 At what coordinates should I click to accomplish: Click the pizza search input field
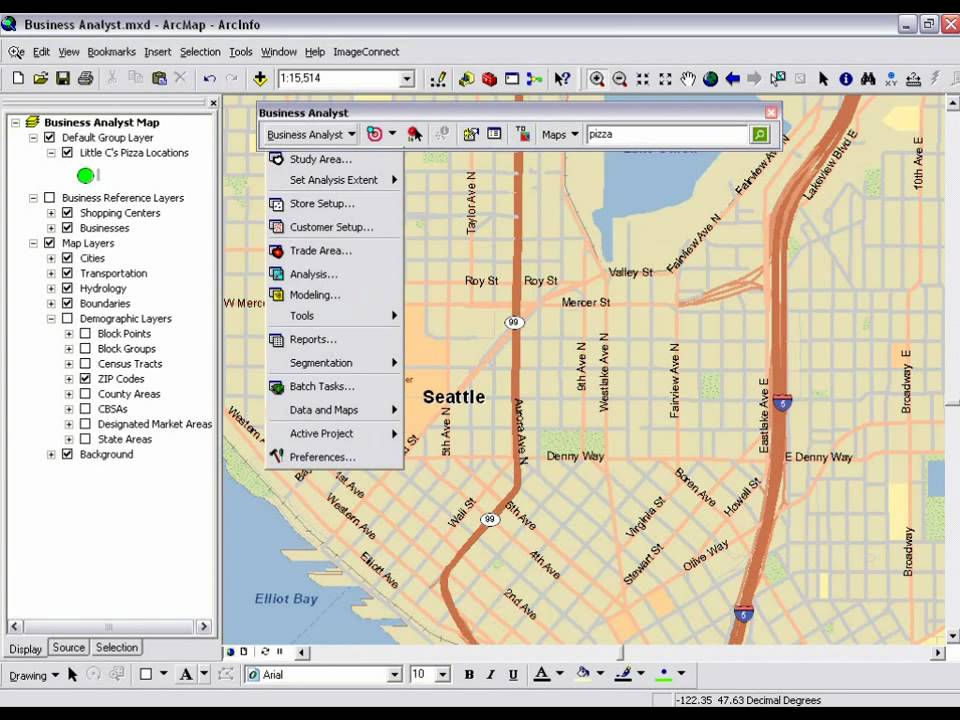667,135
